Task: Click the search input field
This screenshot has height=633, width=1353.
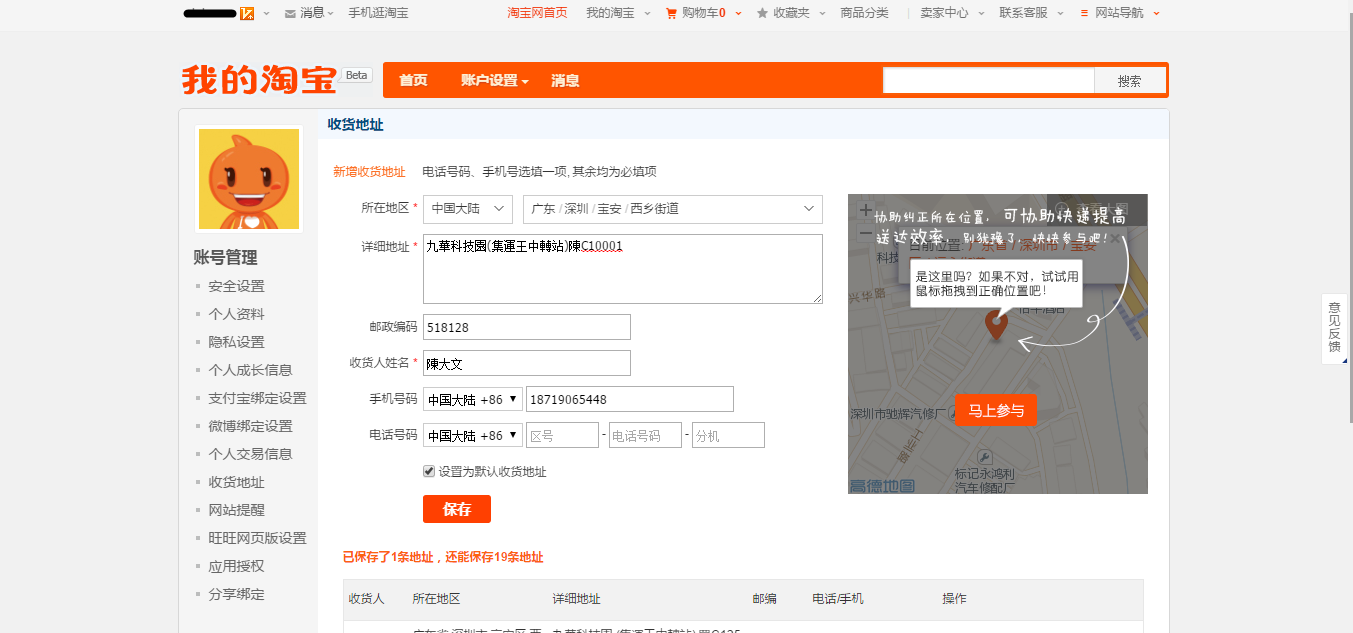Action: coord(989,81)
